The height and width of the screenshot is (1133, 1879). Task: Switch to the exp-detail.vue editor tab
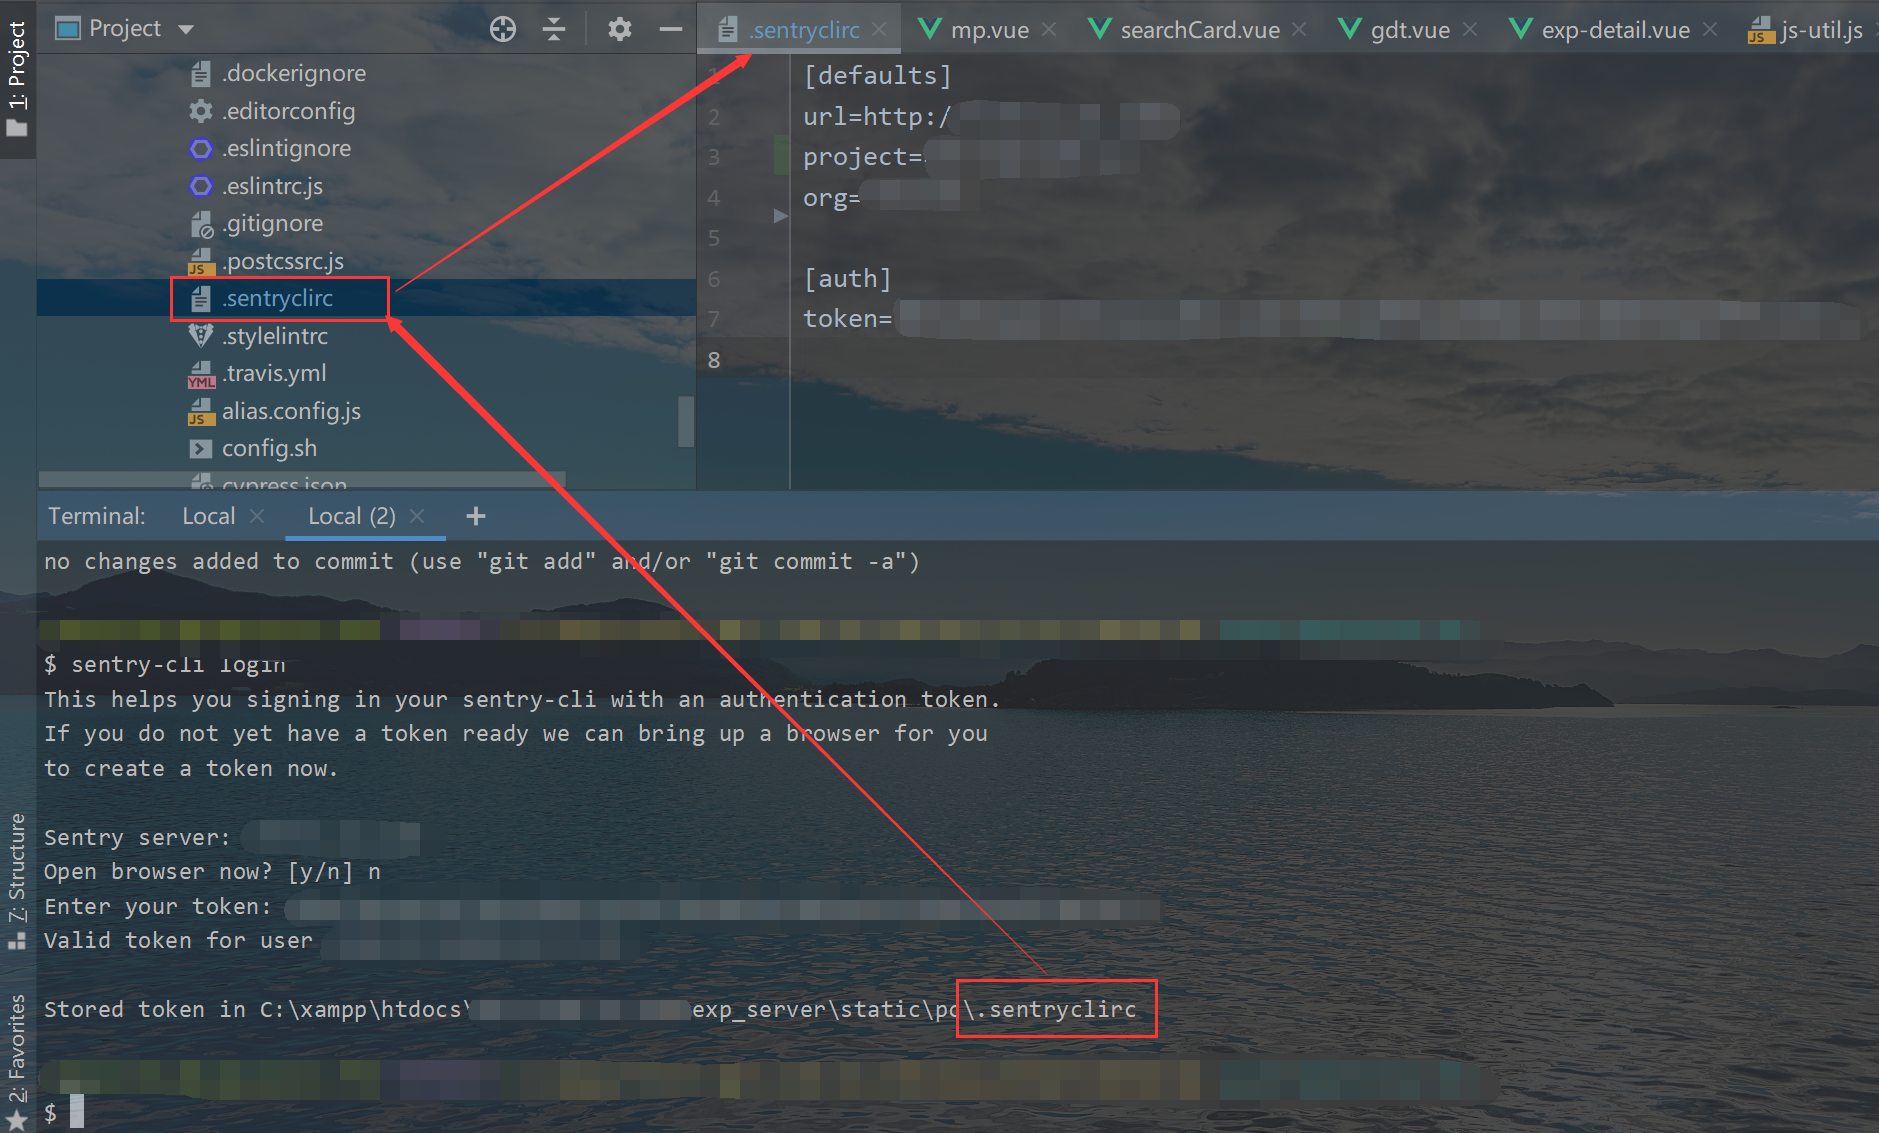1615,30
